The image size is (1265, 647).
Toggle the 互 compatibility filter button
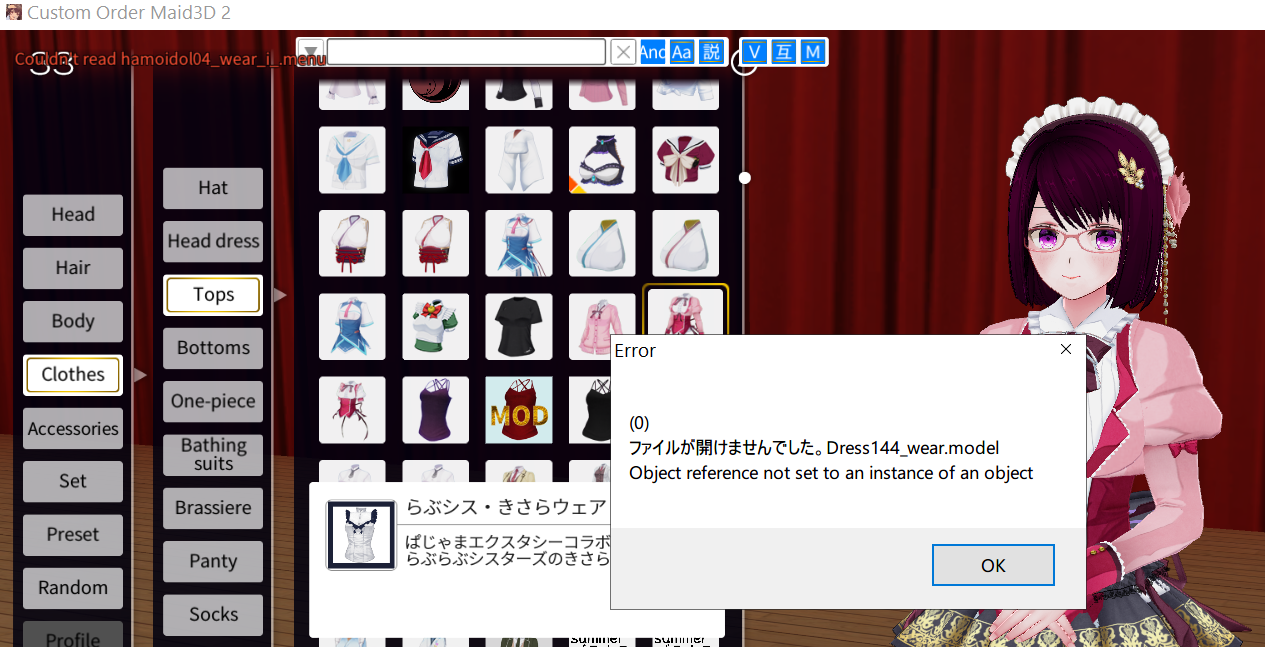click(784, 52)
